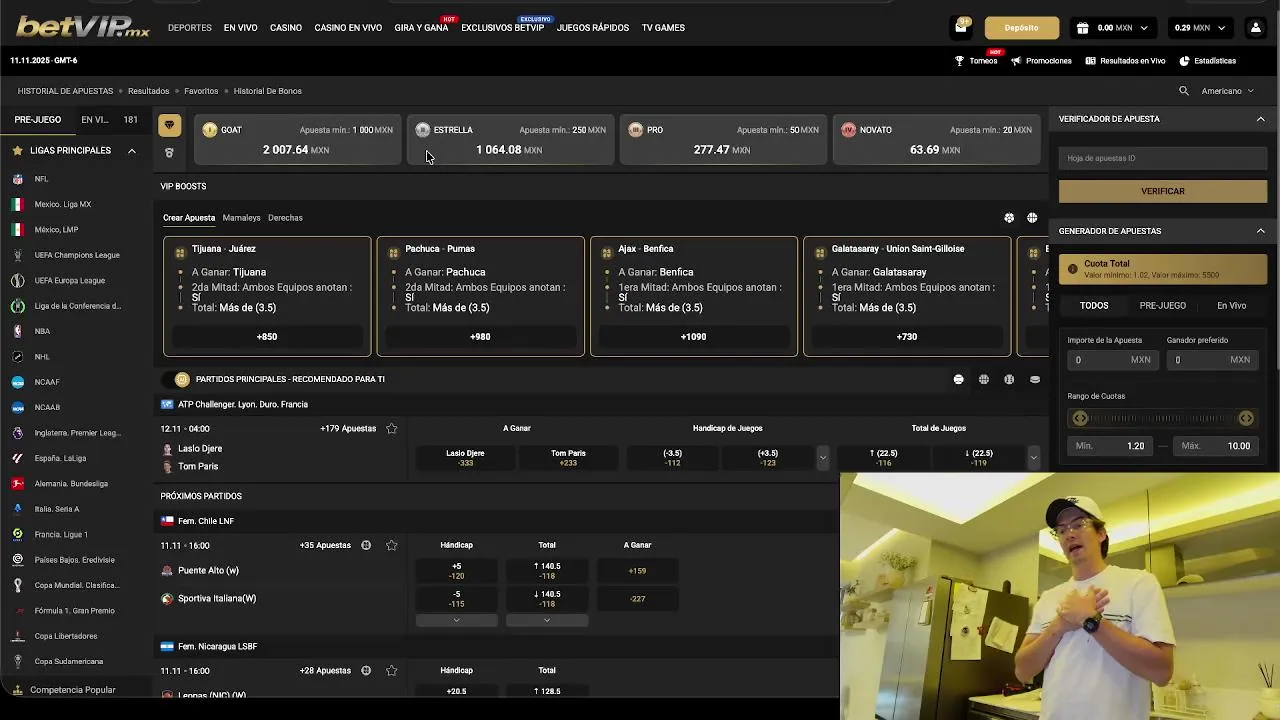This screenshot has width=1280, height=720.
Task: Open Favoritos link
Action: pyautogui.click(x=201, y=91)
